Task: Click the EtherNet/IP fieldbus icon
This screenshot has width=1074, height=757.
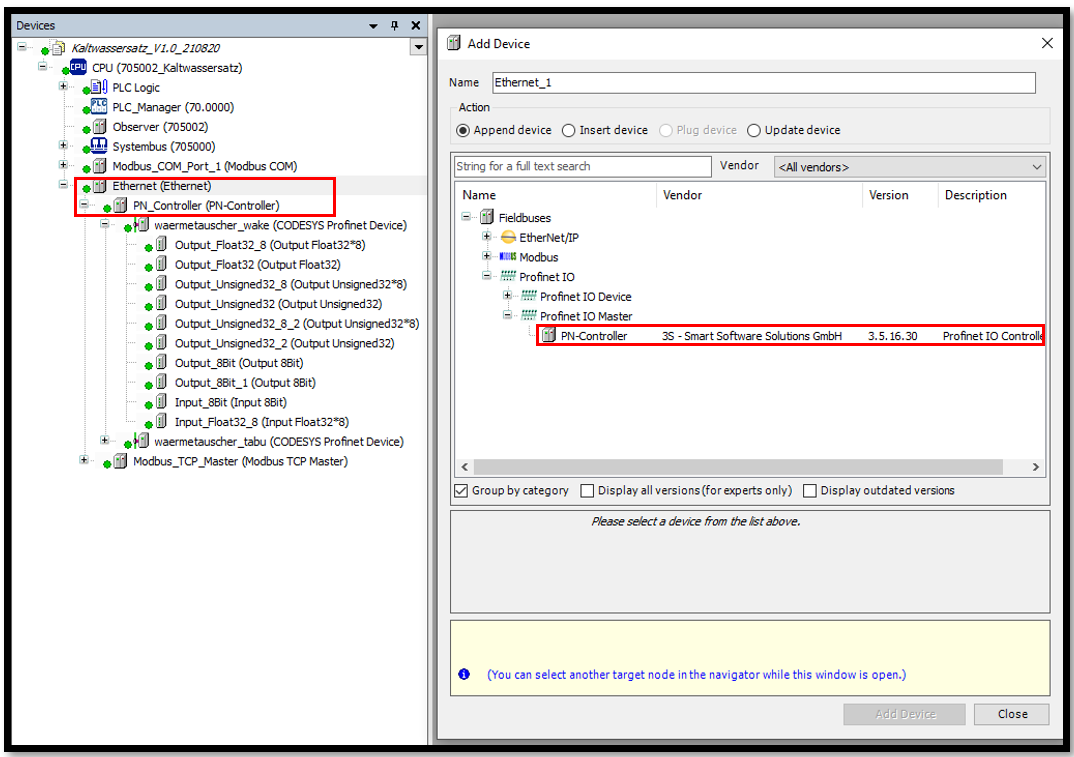Action: (x=508, y=237)
